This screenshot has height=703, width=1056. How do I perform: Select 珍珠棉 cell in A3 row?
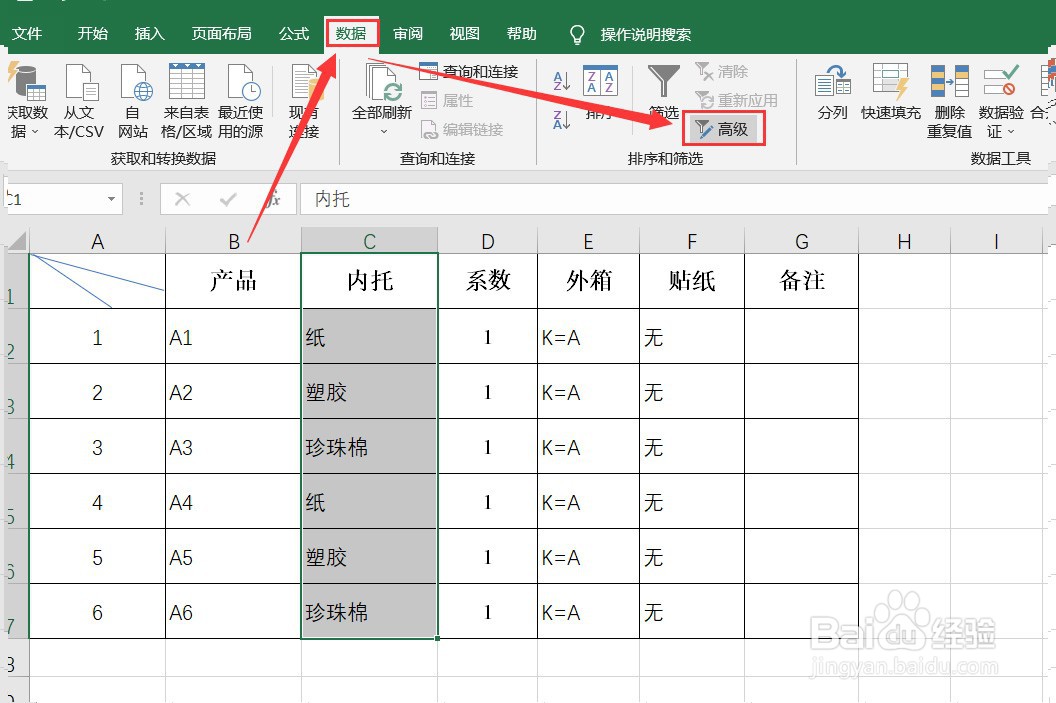click(369, 446)
